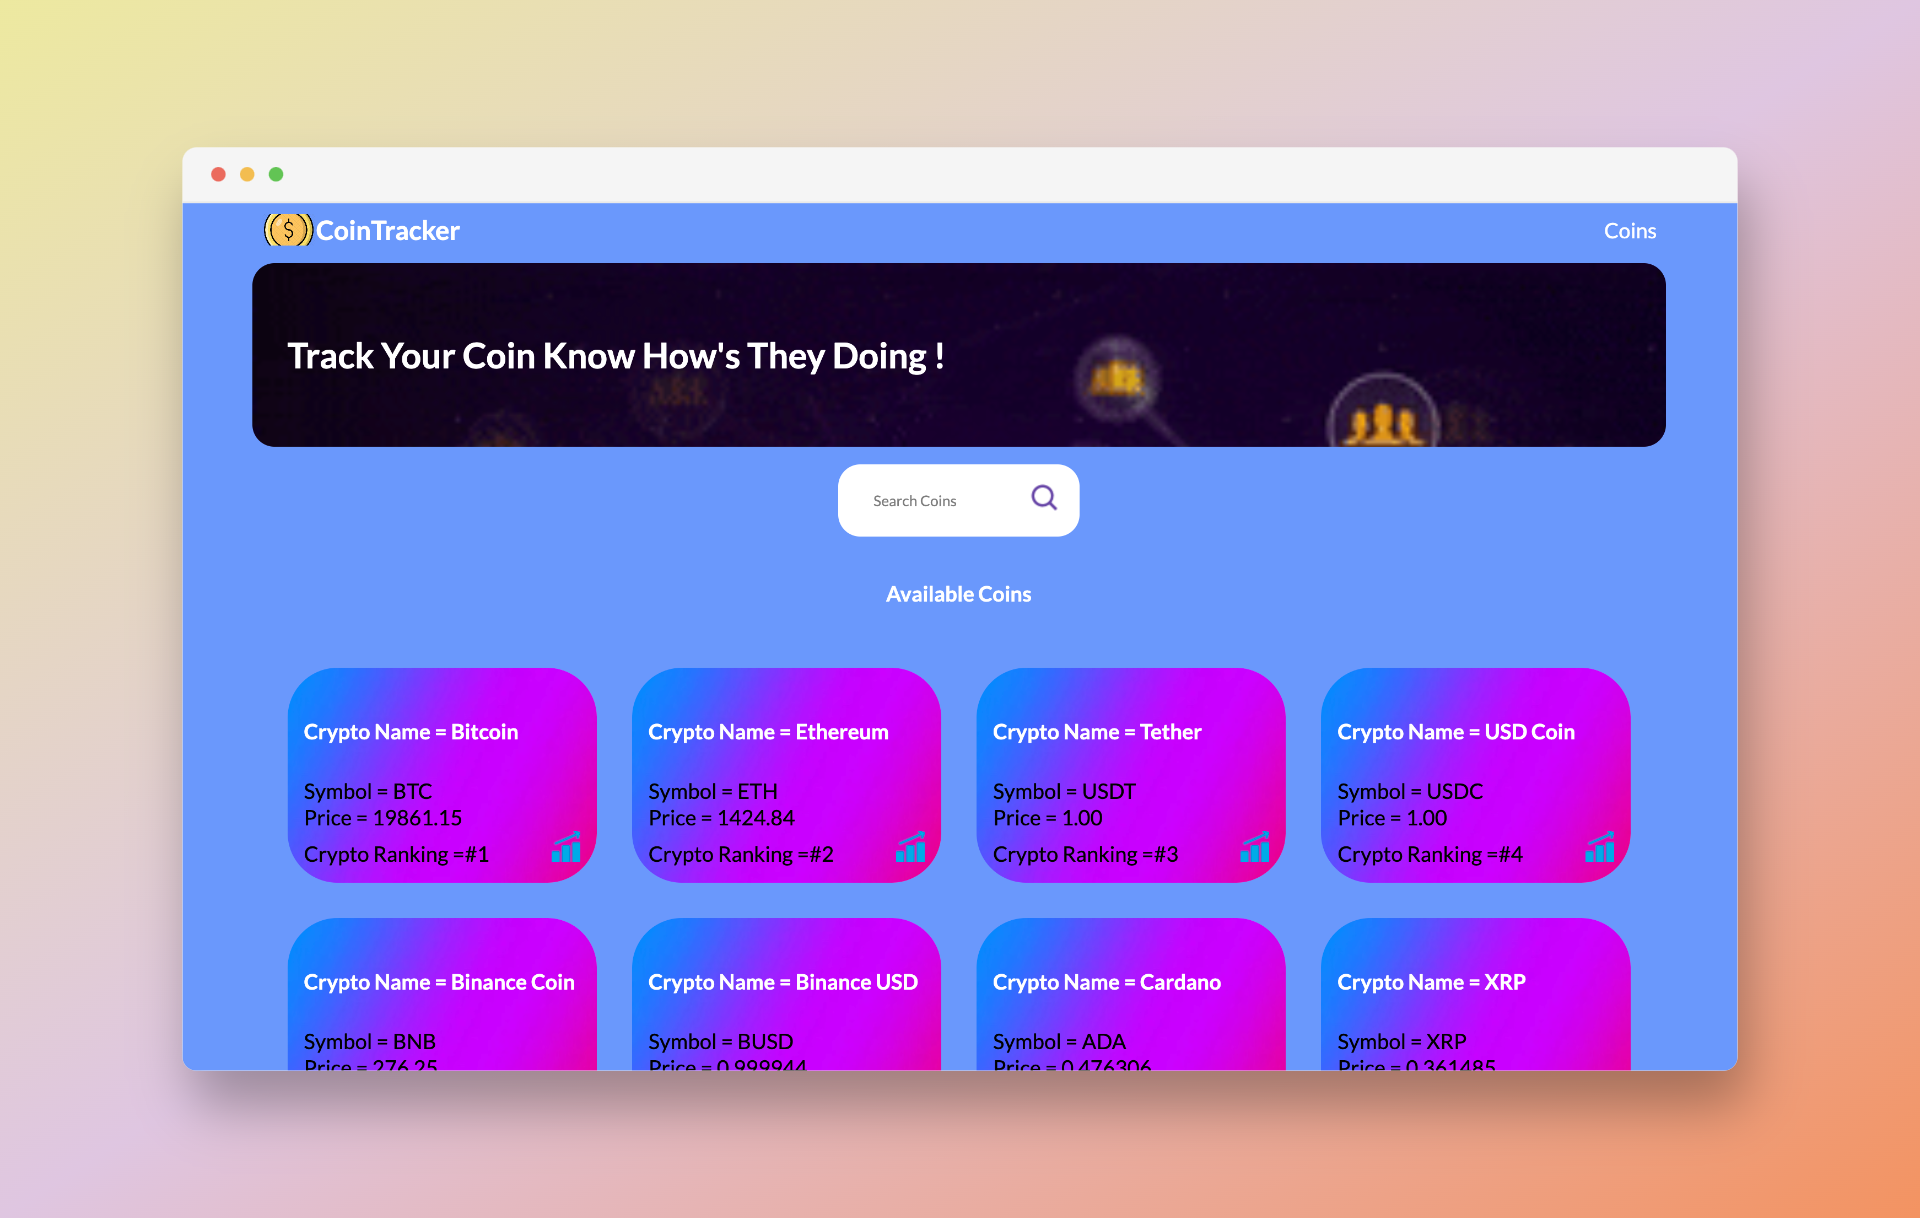Click the chart icon on the Bitcoin card
This screenshot has height=1218, width=1920.
pos(565,849)
